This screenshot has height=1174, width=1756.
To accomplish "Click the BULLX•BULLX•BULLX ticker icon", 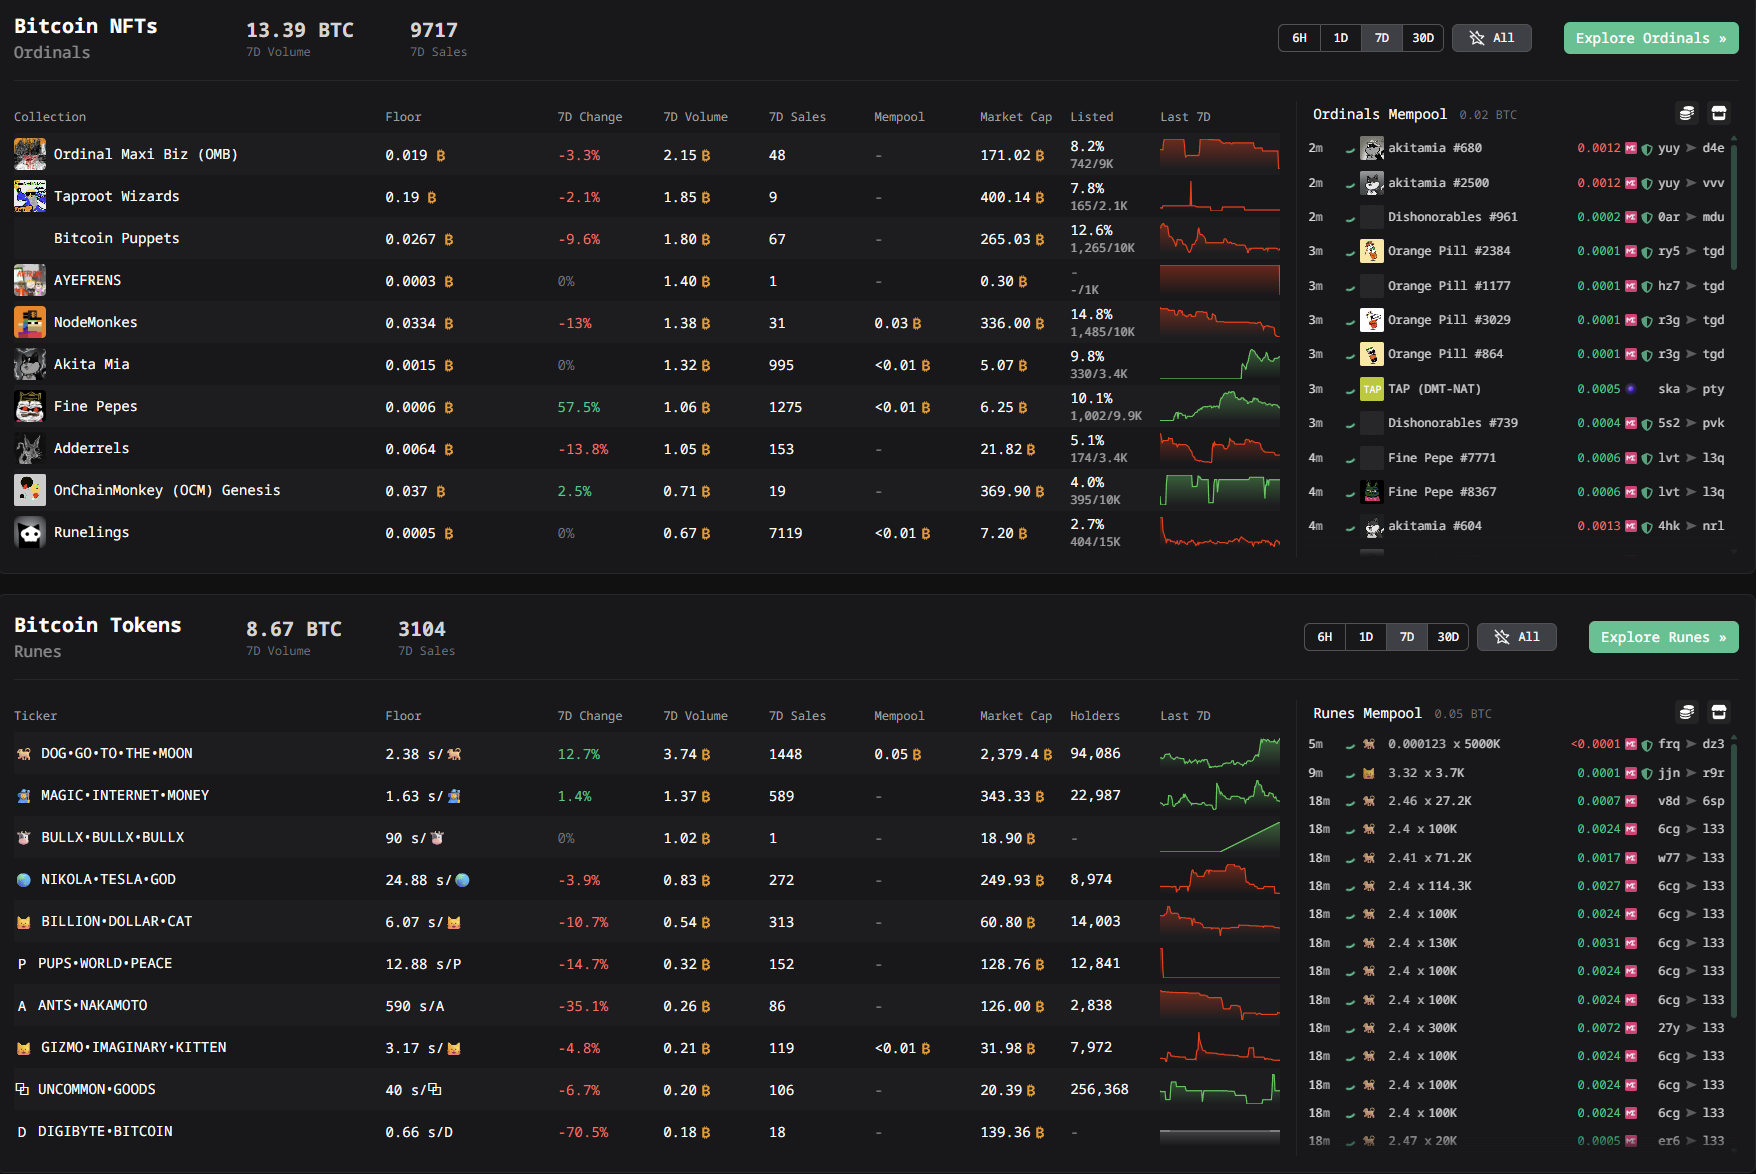I will tap(24, 838).
